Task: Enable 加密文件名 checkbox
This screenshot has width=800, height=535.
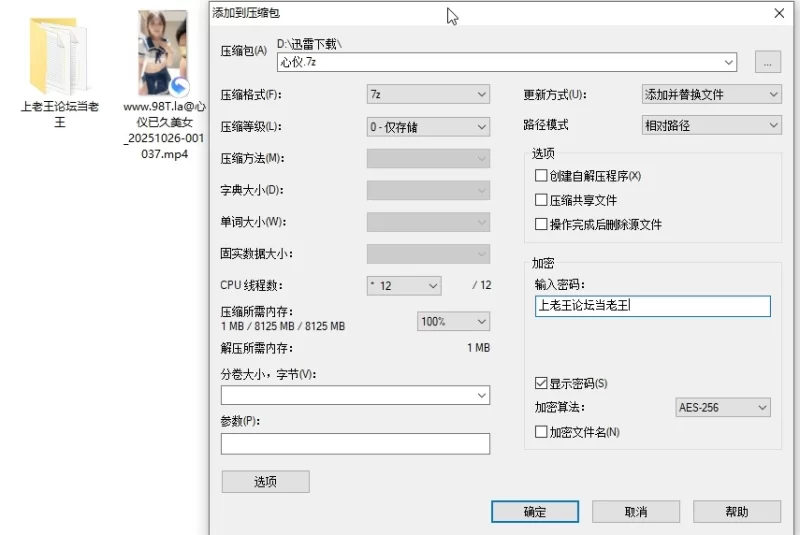Action: [x=541, y=432]
